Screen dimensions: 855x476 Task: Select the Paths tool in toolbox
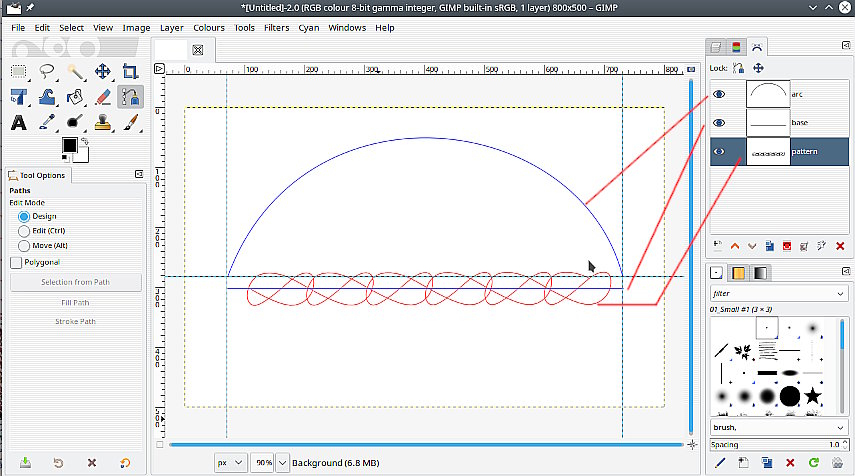[130, 97]
